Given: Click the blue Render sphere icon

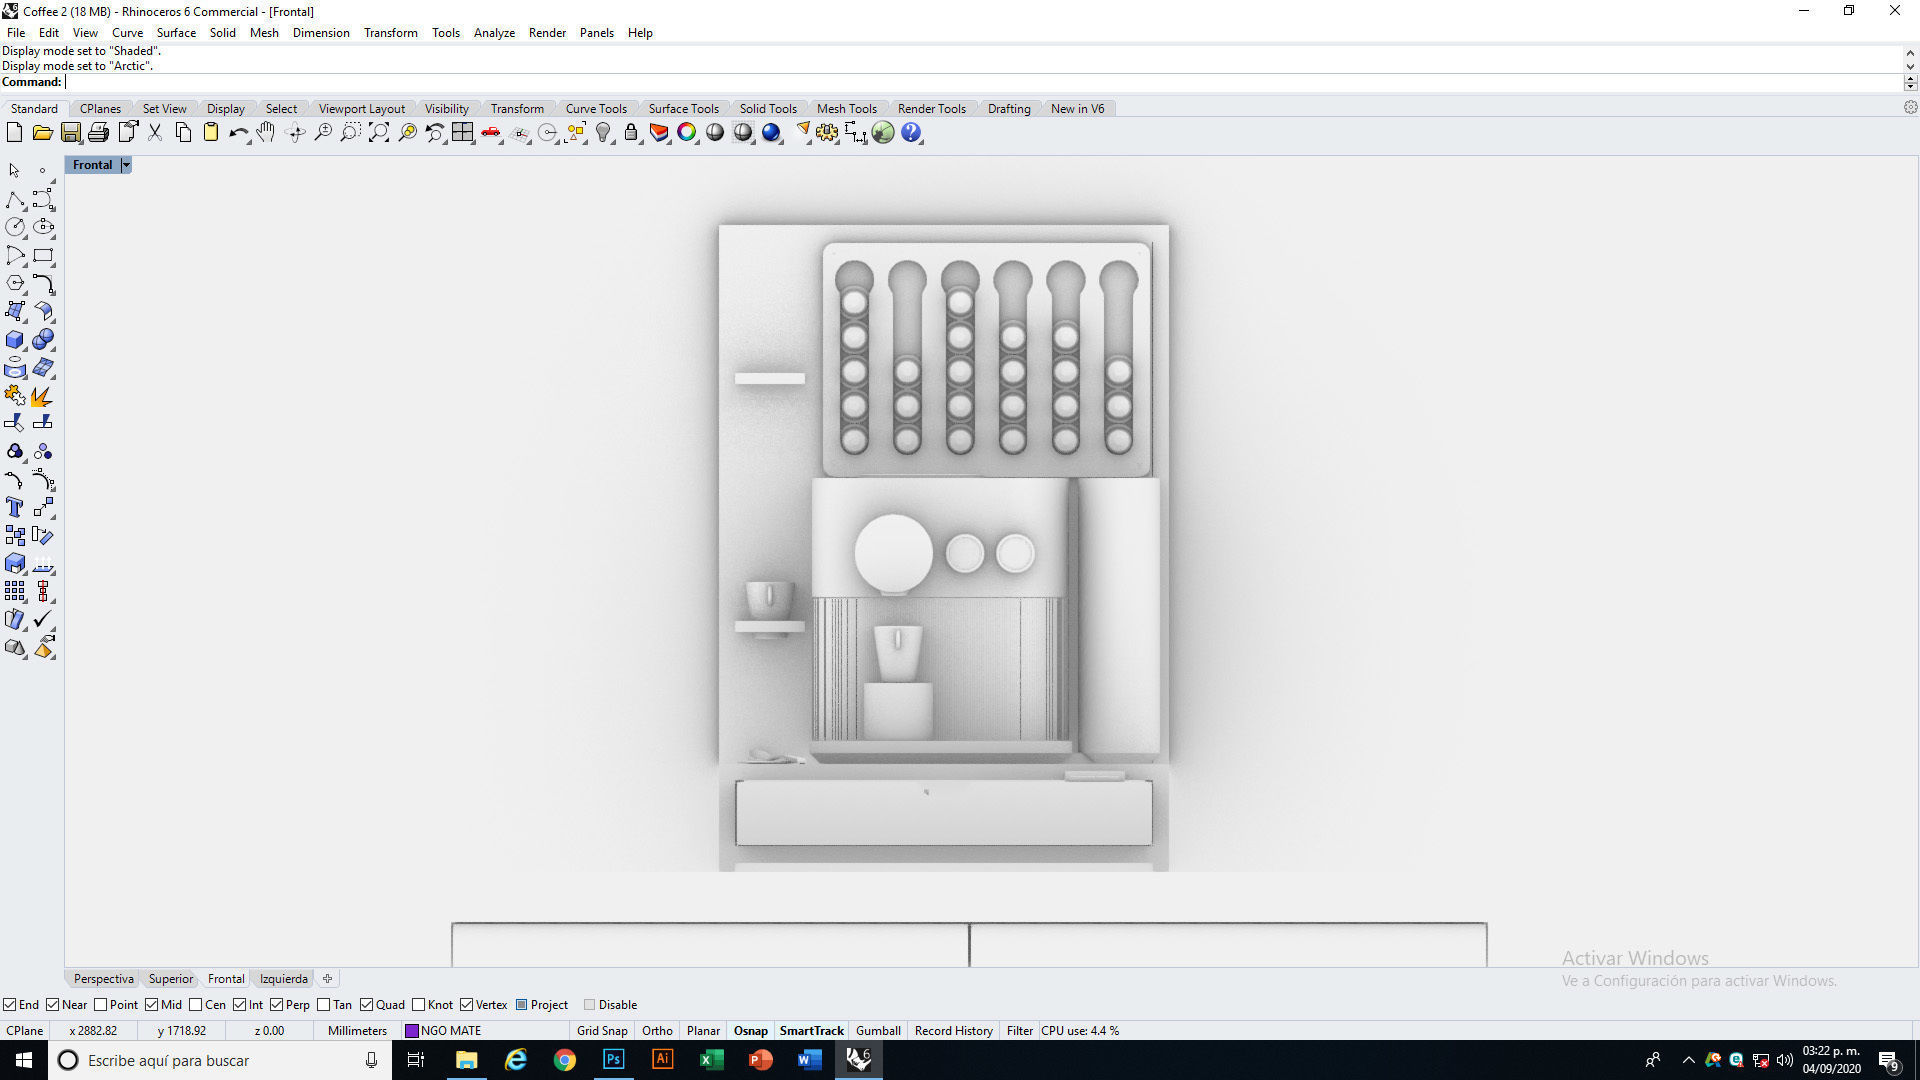Looking at the screenshot, I should [x=771, y=133].
